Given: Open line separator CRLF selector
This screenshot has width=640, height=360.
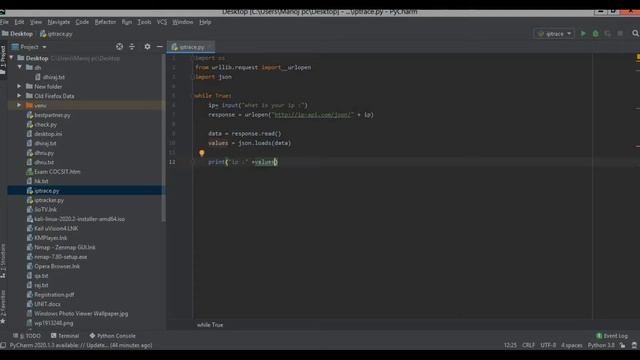Looking at the screenshot, I should (x=528, y=345).
